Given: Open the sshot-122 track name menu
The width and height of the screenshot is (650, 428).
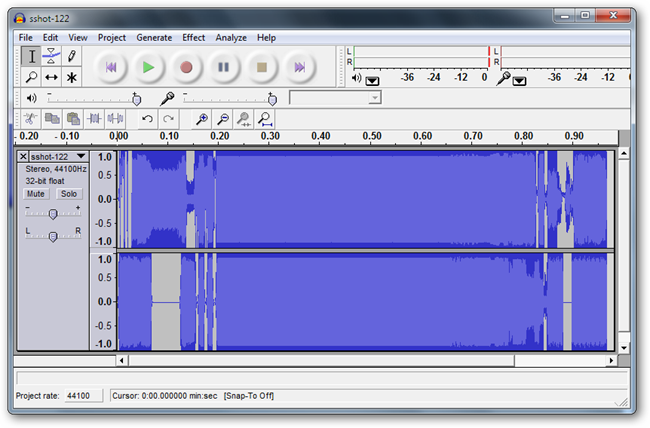Looking at the screenshot, I should 58,157.
